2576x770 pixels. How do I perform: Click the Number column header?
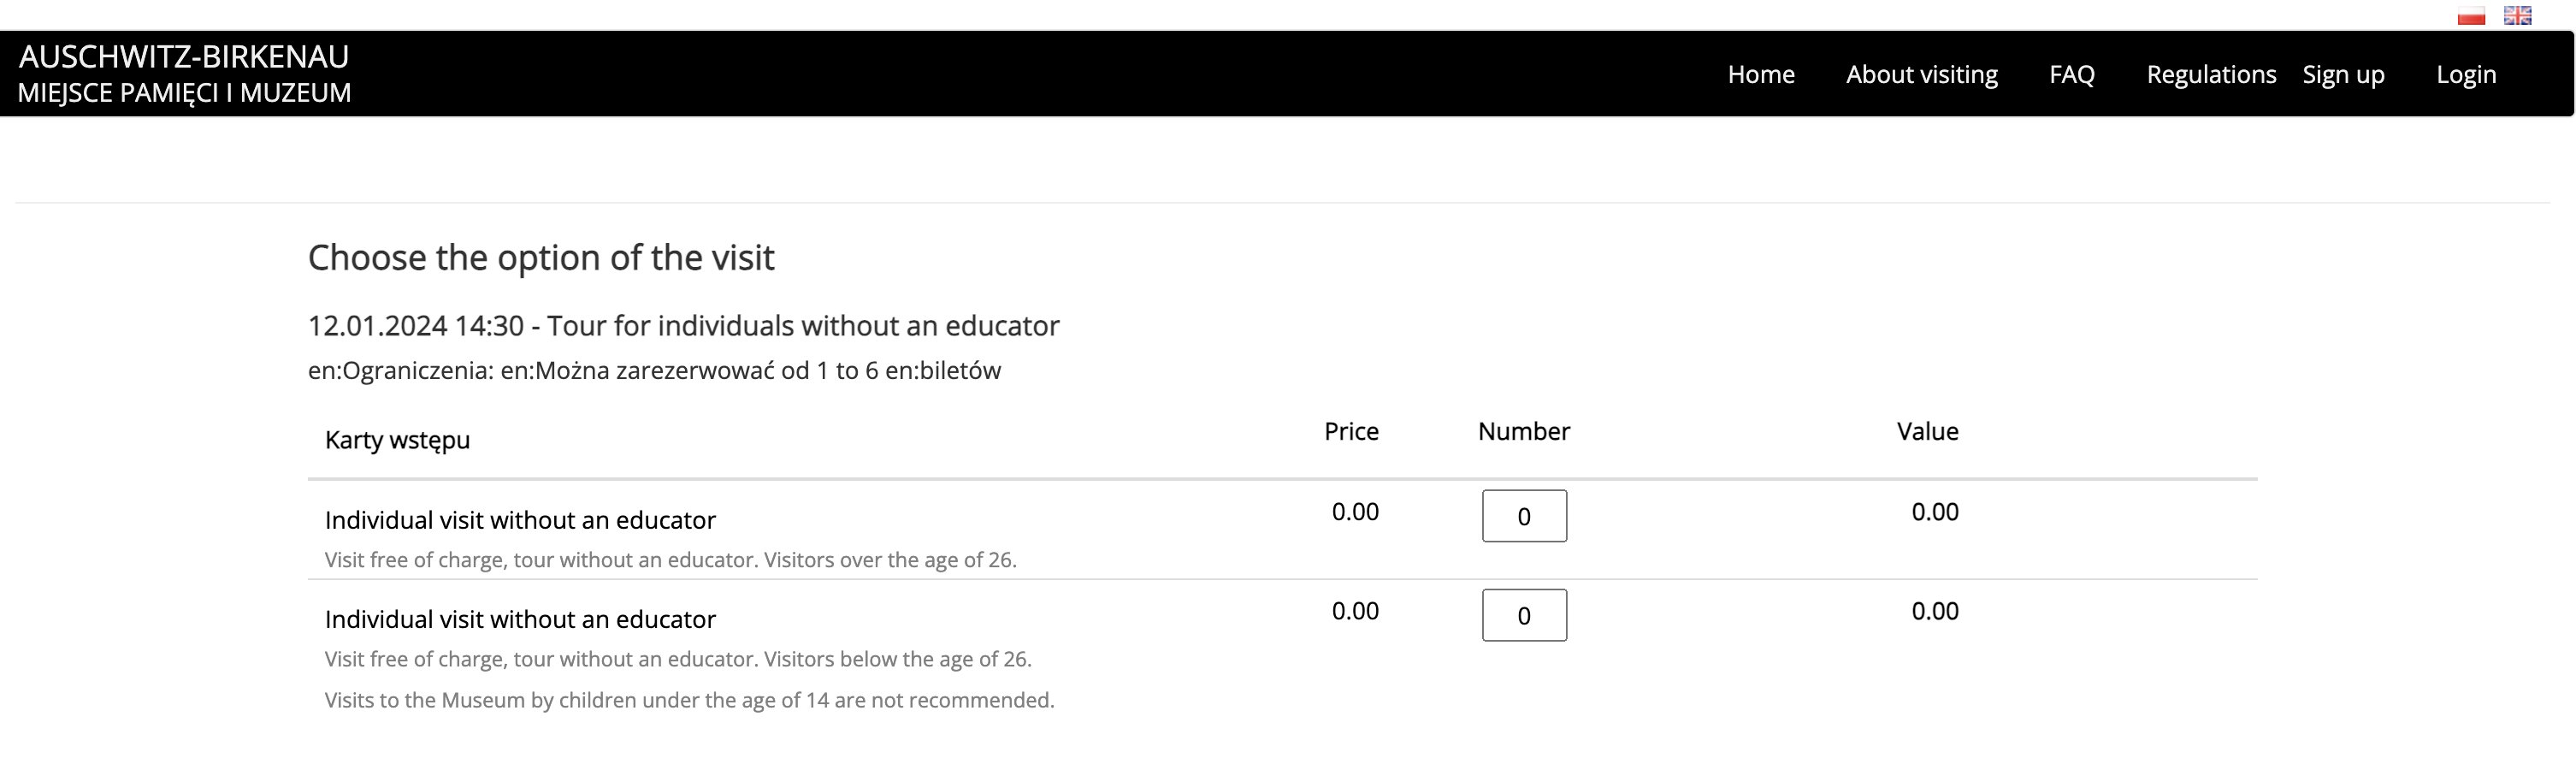tap(1523, 431)
